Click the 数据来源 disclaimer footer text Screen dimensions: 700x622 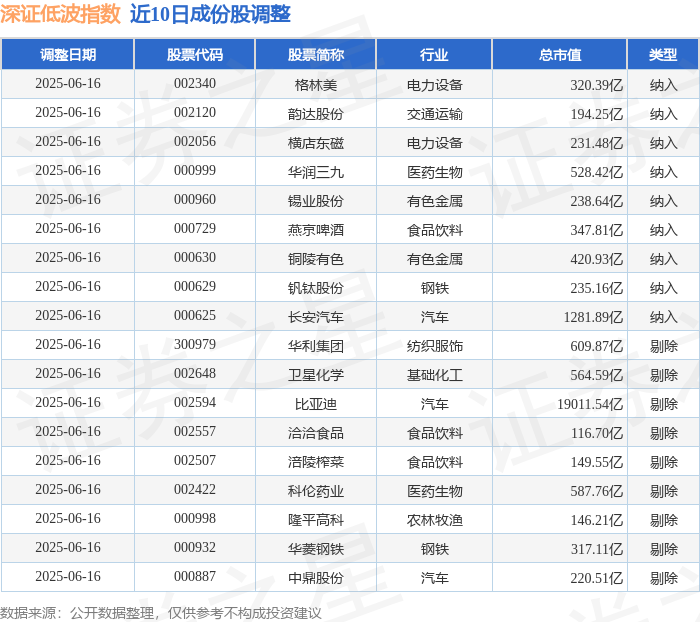(x=161, y=613)
